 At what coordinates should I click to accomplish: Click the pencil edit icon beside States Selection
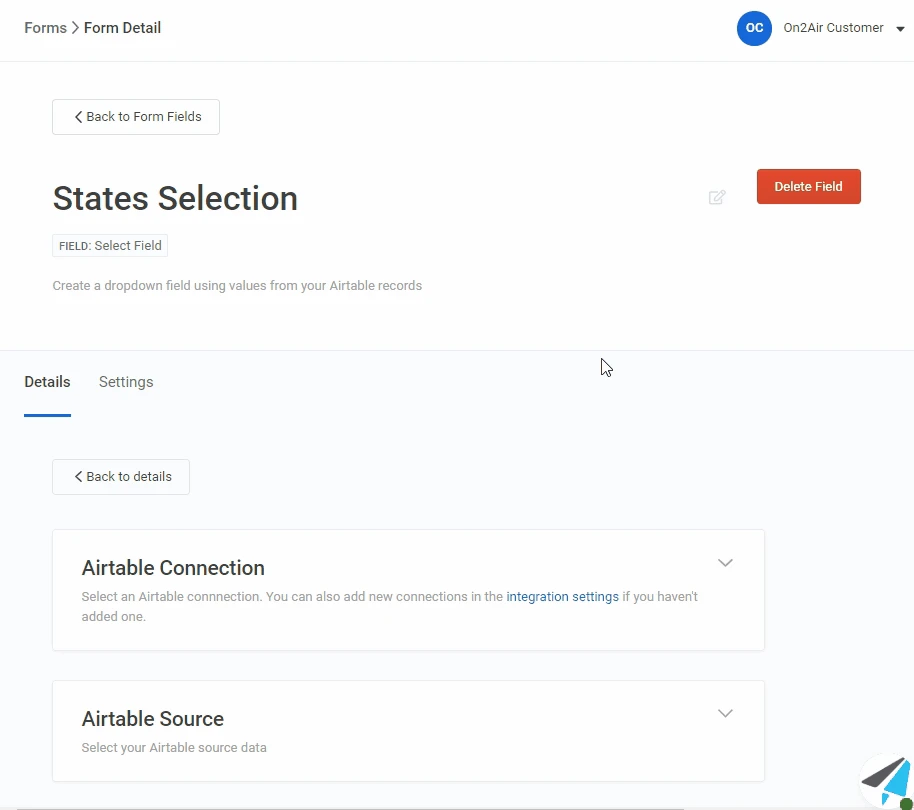[x=717, y=197]
